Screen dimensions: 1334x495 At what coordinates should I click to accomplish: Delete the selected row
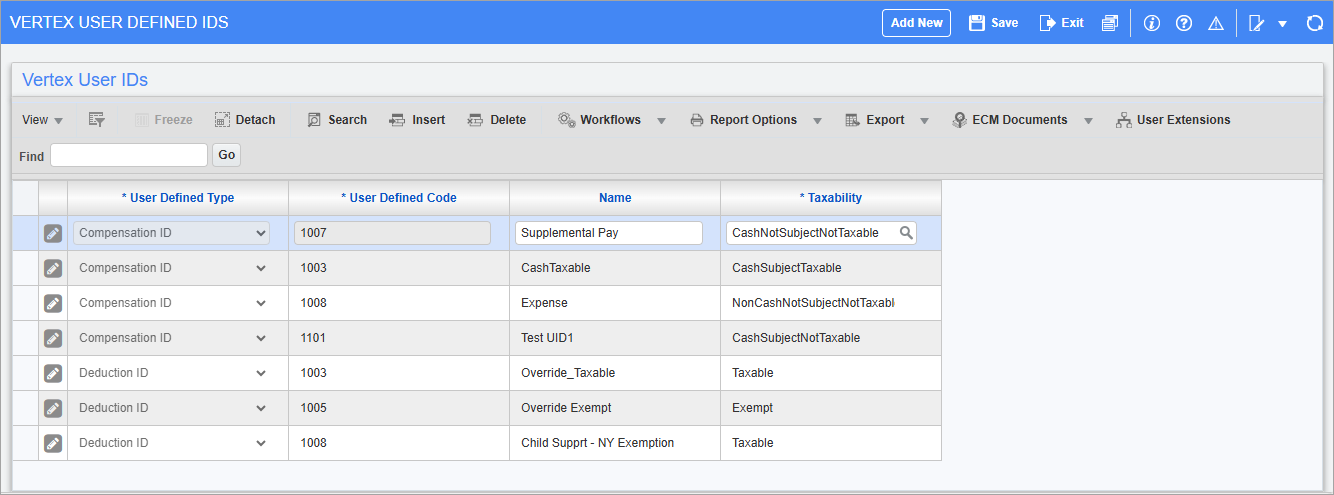coord(497,120)
